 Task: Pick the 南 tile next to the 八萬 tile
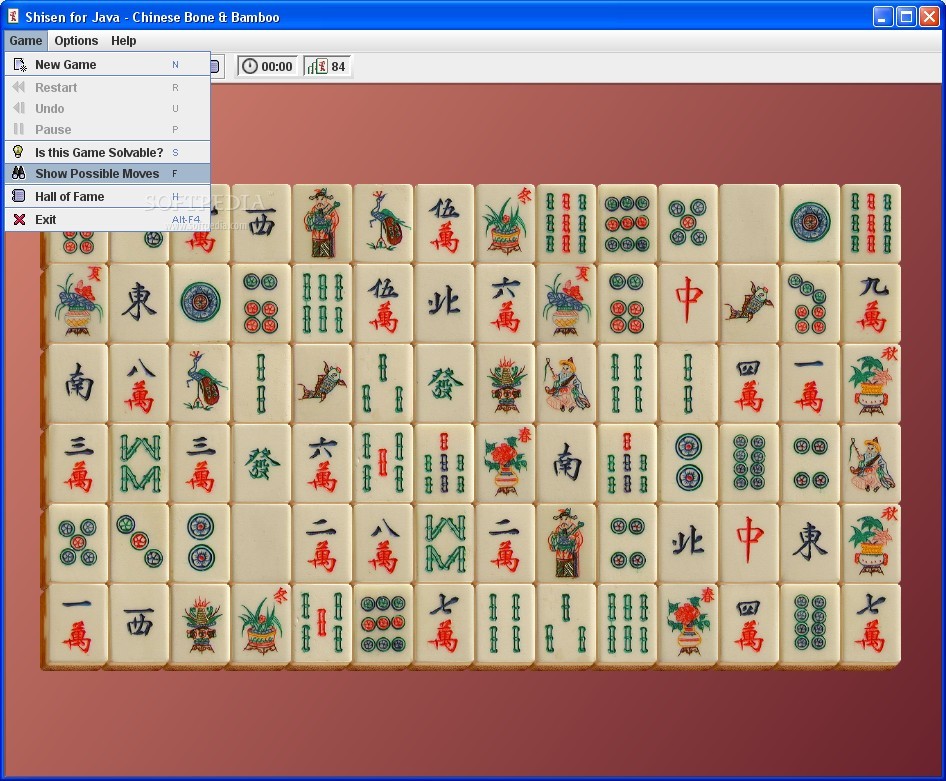click(78, 384)
